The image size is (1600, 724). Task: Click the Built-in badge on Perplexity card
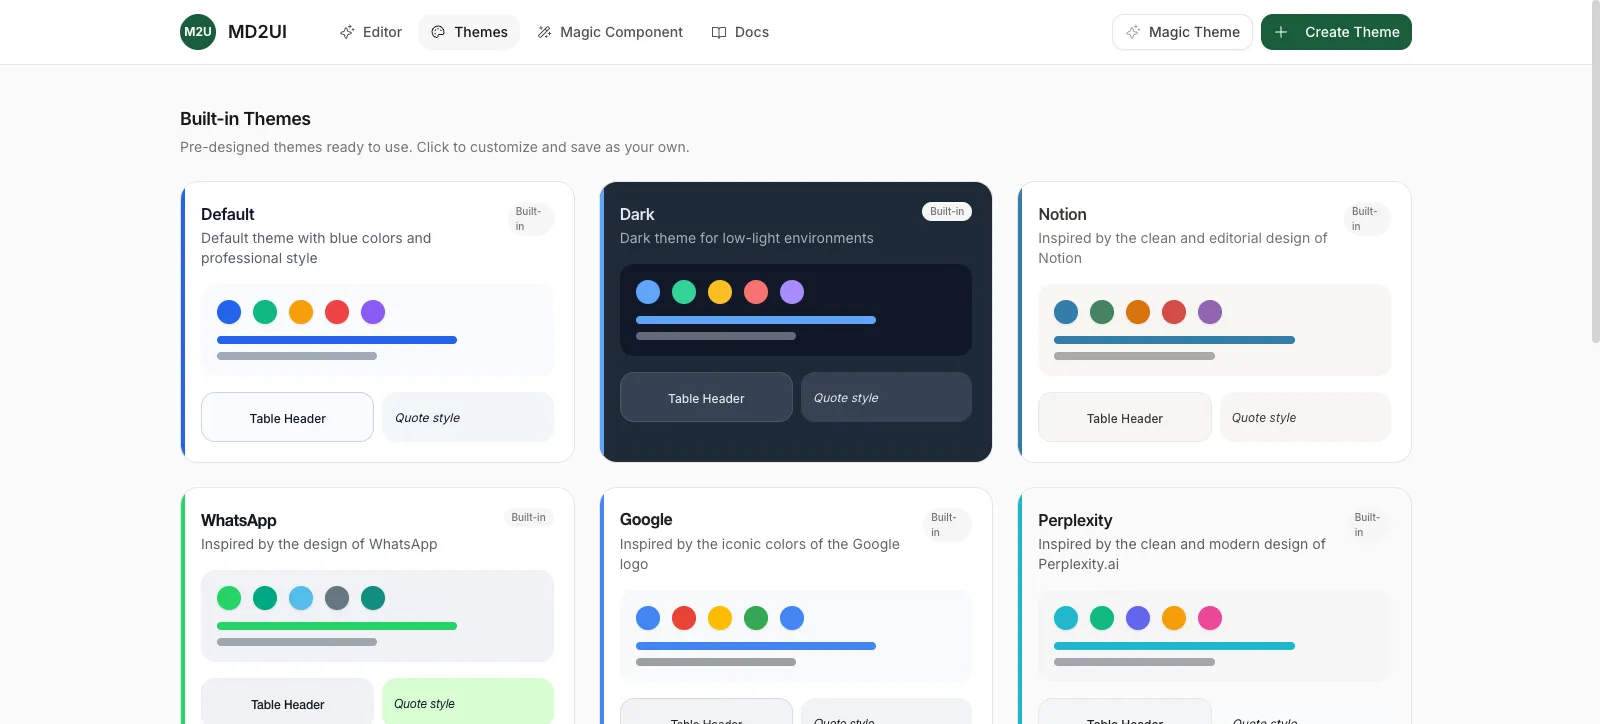pyautogui.click(x=1369, y=525)
